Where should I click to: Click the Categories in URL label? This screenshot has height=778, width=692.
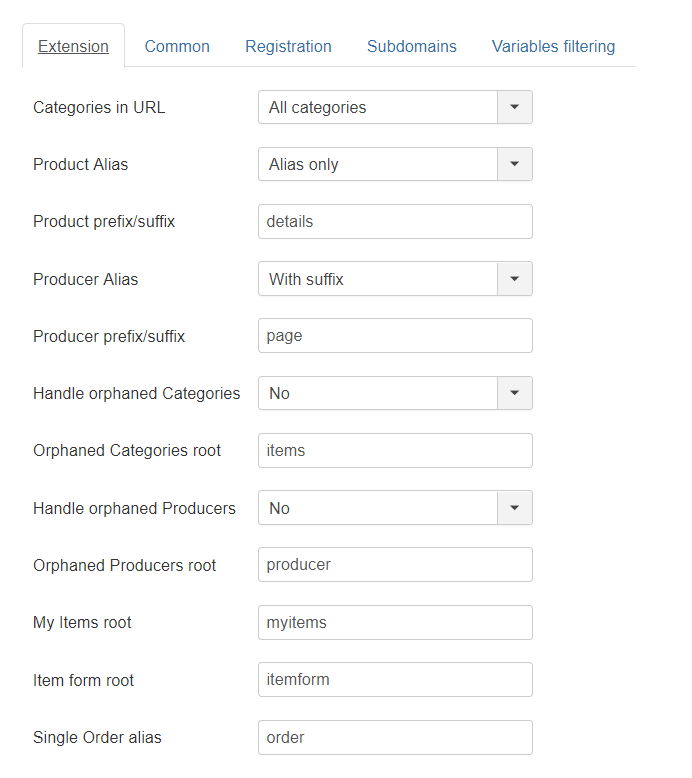pyautogui.click(x=99, y=107)
